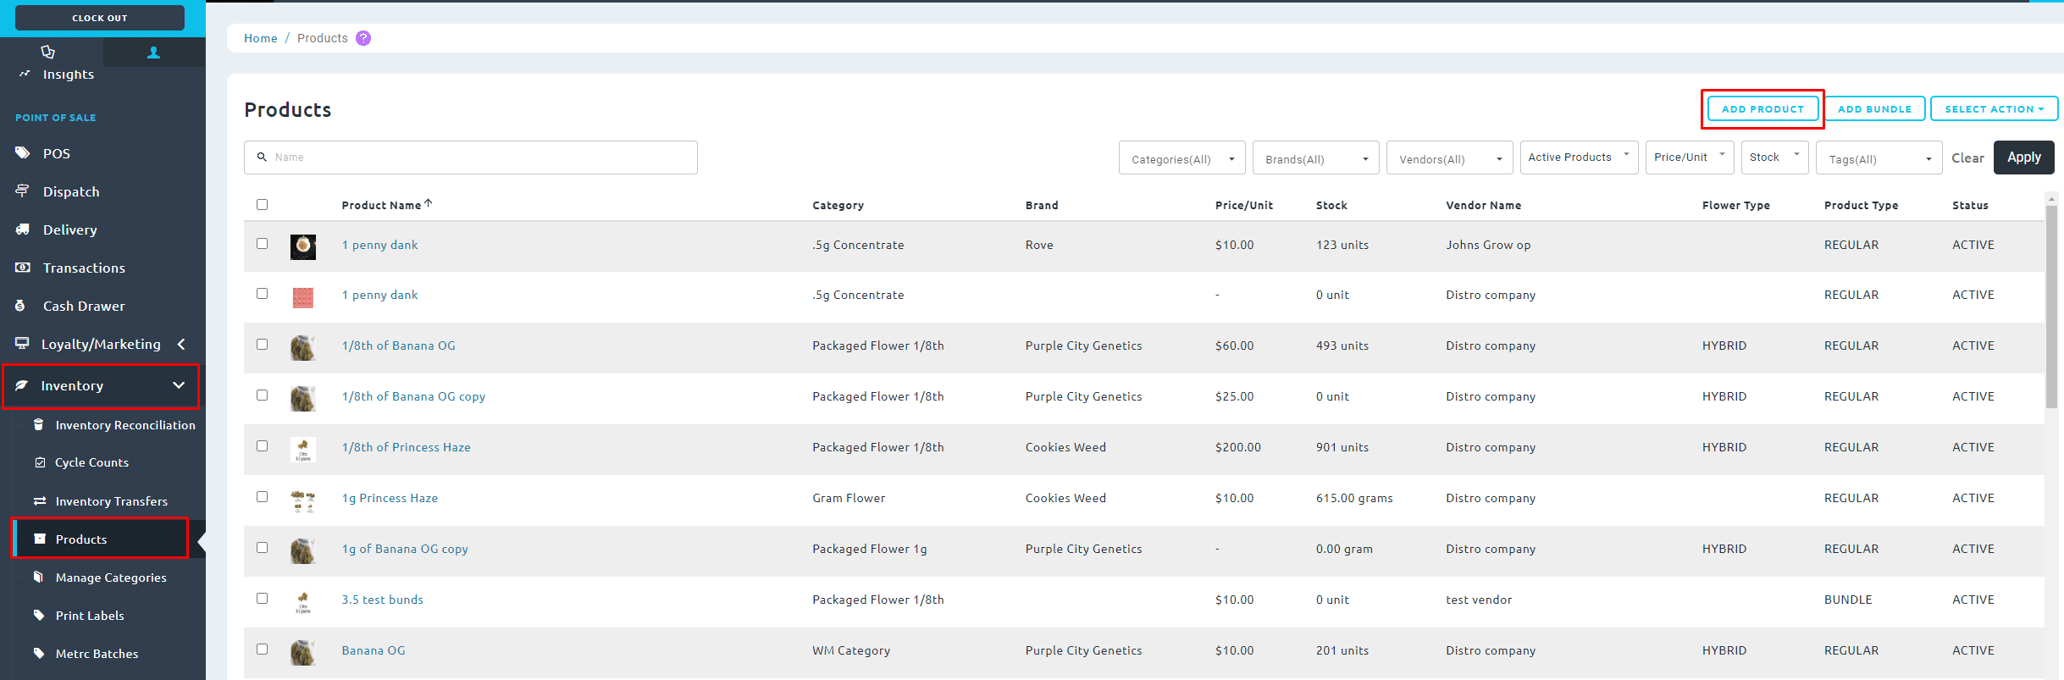The image size is (2064, 680).
Task: Check the box for 1/8th of Banana OG
Action: click(x=262, y=344)
